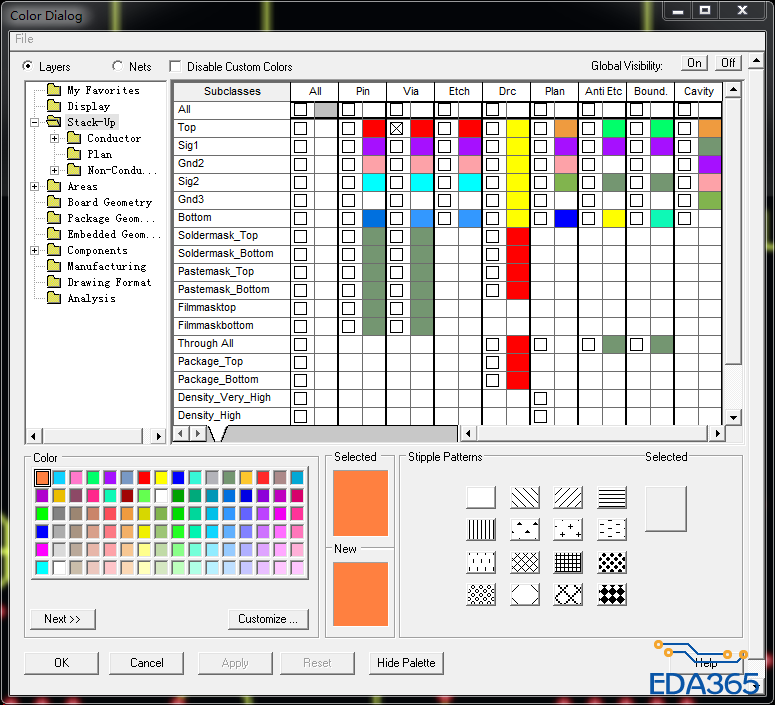Click the Pin column header
Screen dimensions: 775x705
(x=362, y=91)
